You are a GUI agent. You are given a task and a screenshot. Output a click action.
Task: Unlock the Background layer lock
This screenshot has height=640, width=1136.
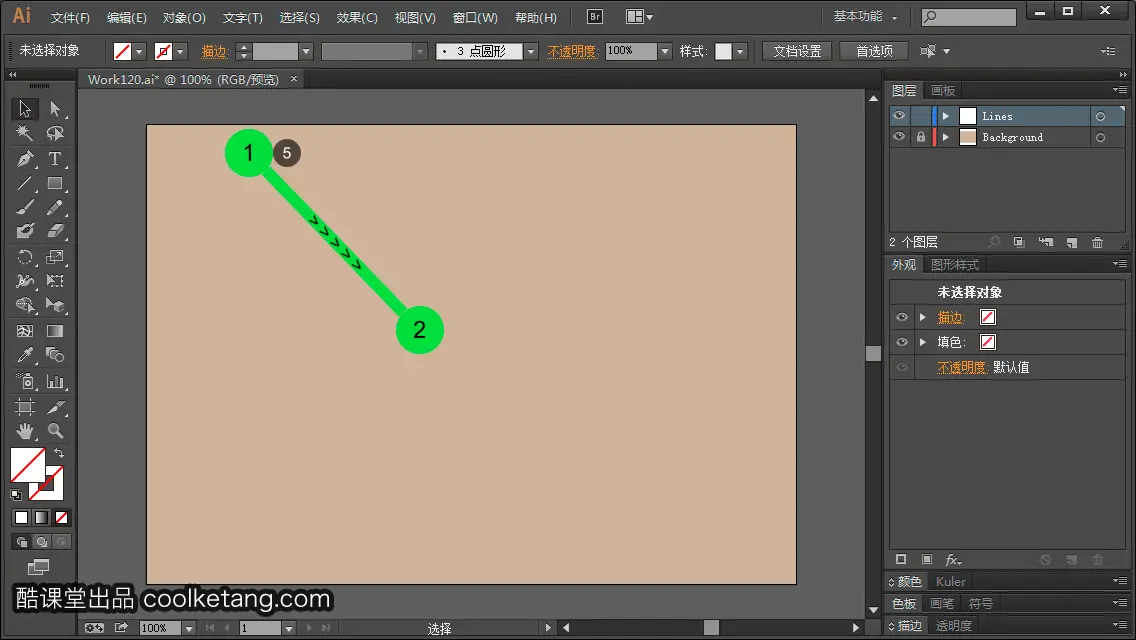click(x=920, y=137)
